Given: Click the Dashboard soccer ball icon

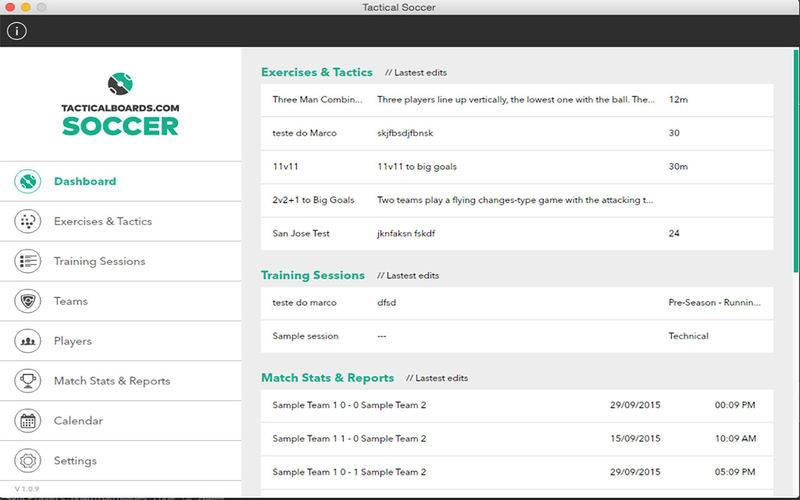Looking at the screenshot, I should tap(28, 182).
